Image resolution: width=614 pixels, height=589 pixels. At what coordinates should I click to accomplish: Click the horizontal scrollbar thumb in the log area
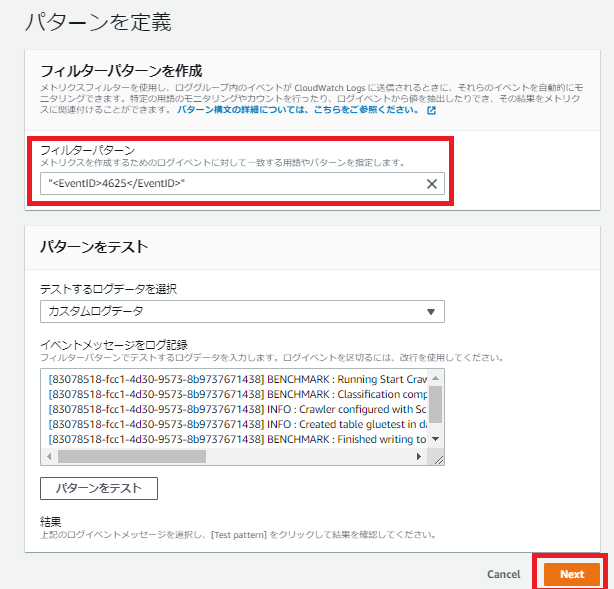coord(132,457)
